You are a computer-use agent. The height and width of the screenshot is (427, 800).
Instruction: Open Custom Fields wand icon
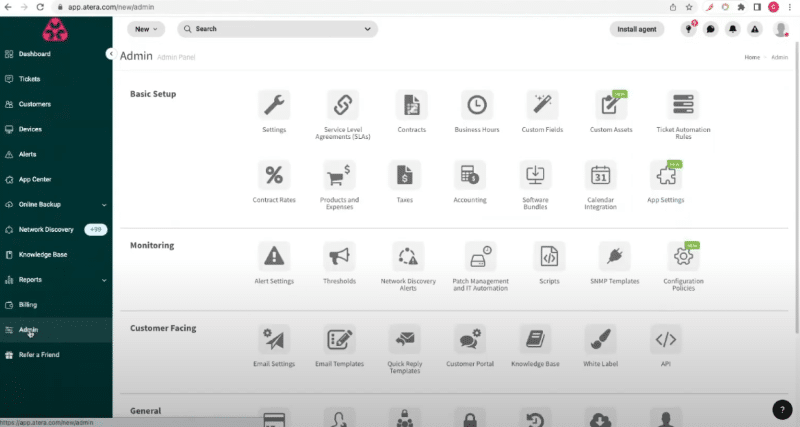coord(542,105)
